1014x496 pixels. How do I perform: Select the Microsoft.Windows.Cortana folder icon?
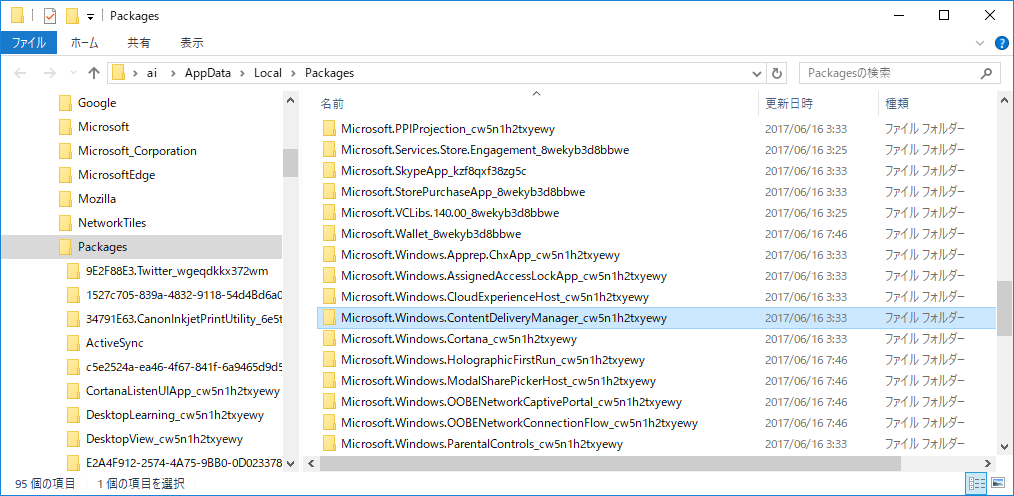pos(328,339)
